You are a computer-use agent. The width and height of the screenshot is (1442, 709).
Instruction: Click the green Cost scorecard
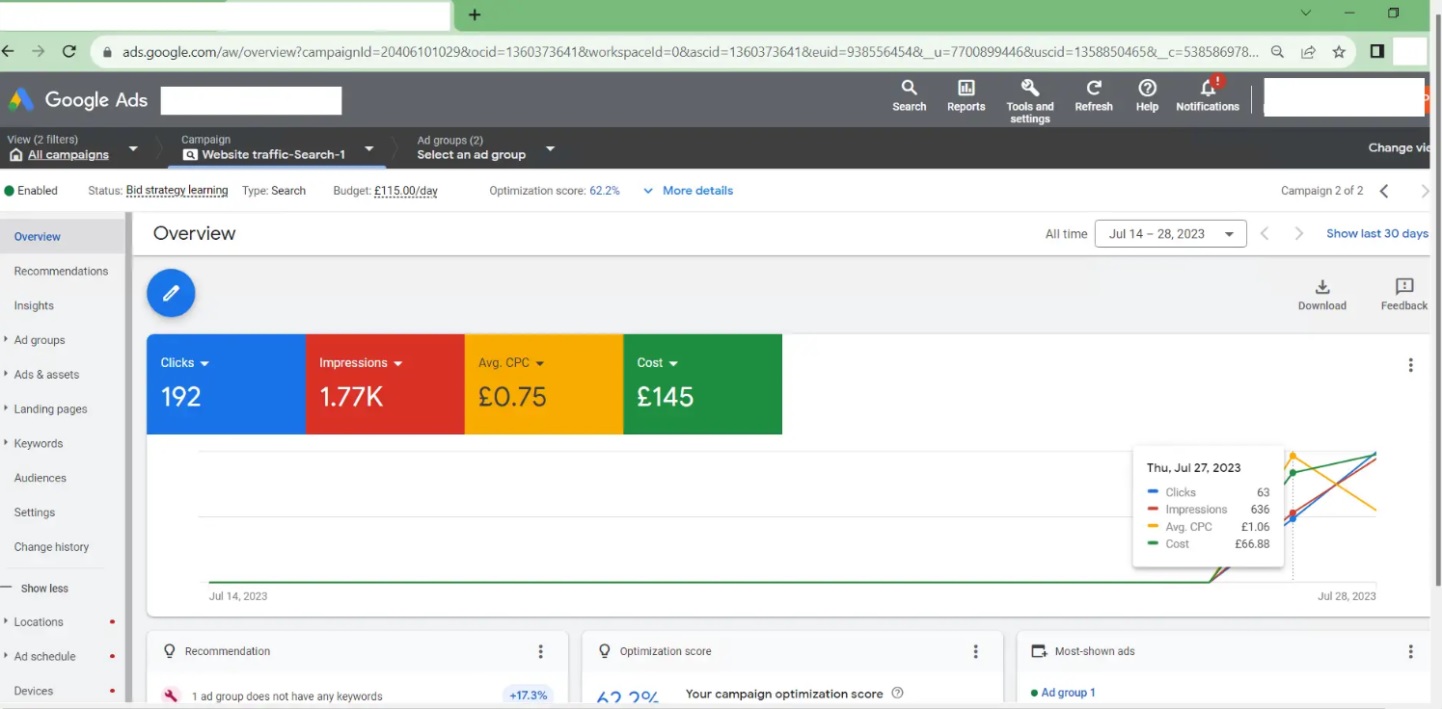(702, 384)
